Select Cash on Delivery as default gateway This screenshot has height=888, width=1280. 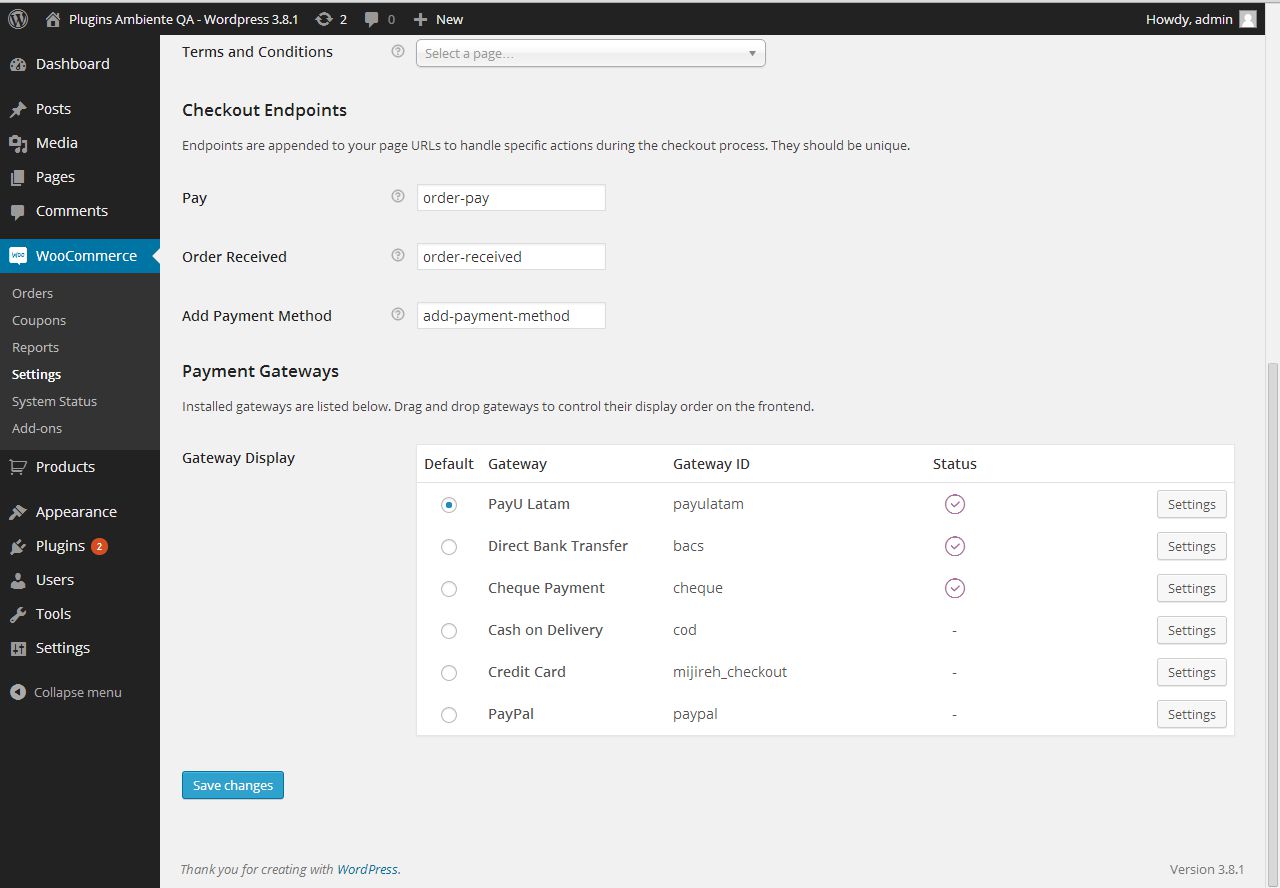[449, 631]
